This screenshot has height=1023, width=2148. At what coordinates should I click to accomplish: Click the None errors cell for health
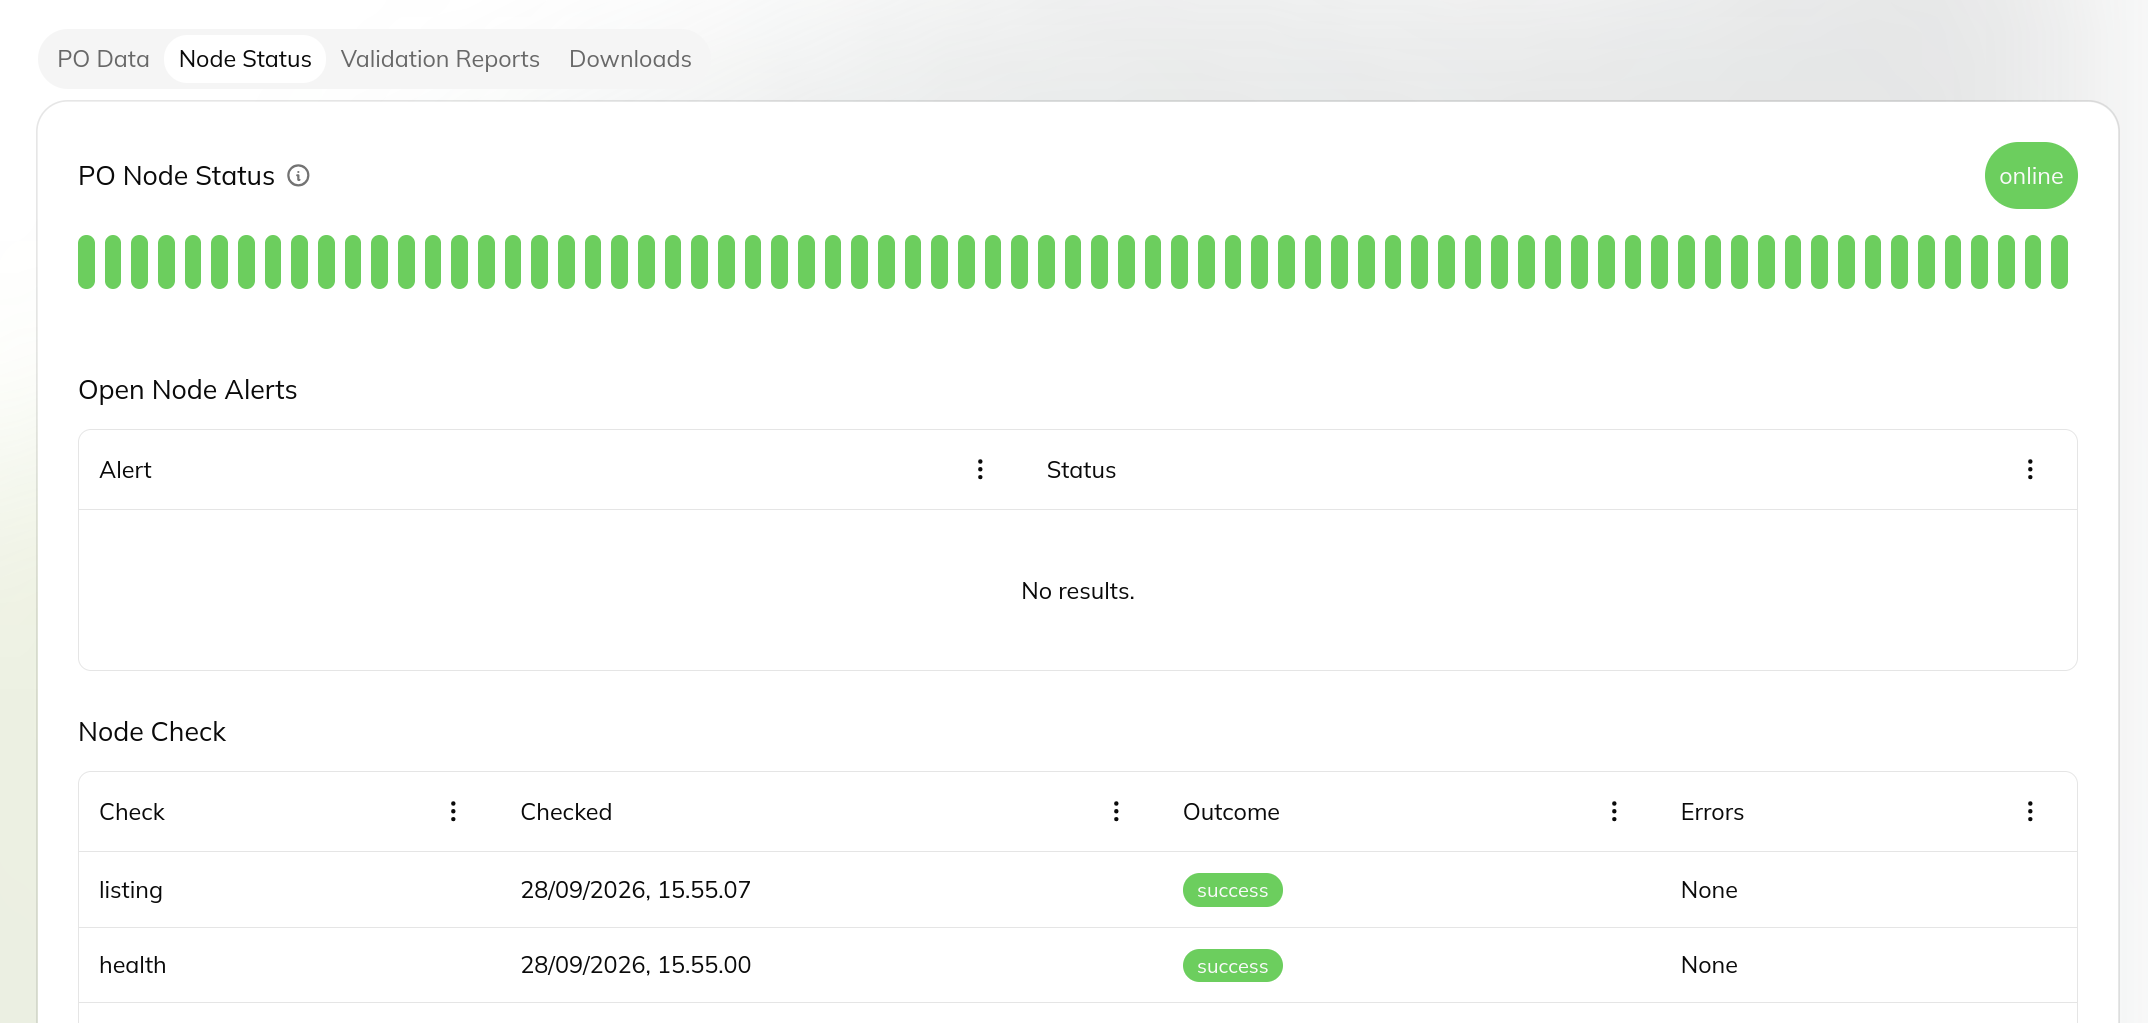[x=1709, y=965]
